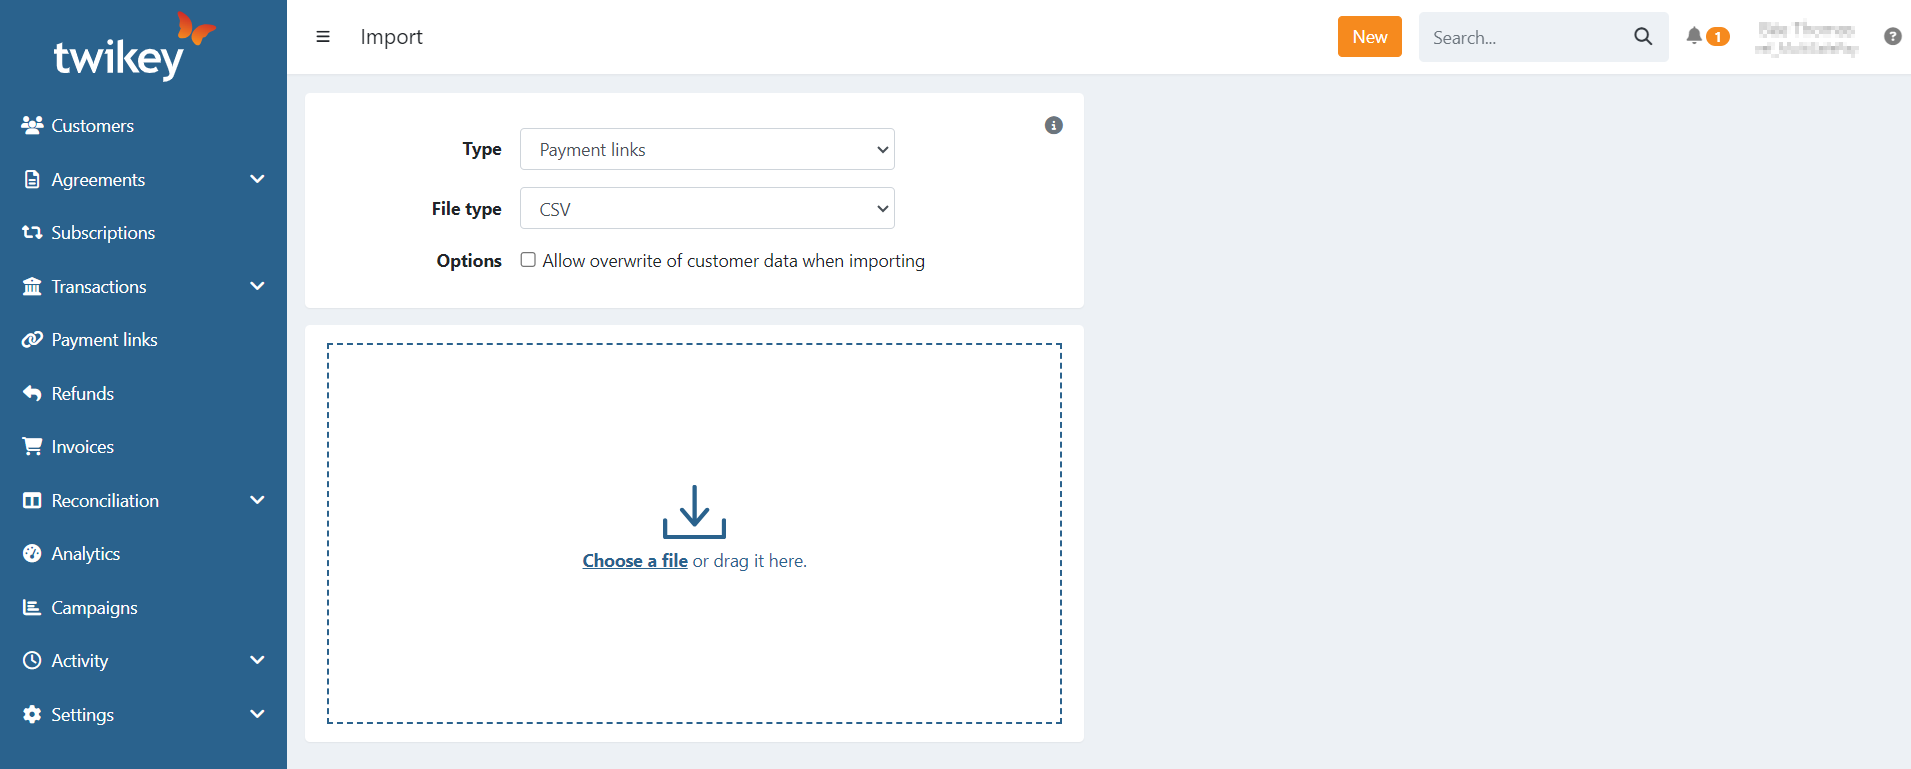1911x769 pixels.
Task: Open the File type dropdown
Action: [x=707, y=209]
